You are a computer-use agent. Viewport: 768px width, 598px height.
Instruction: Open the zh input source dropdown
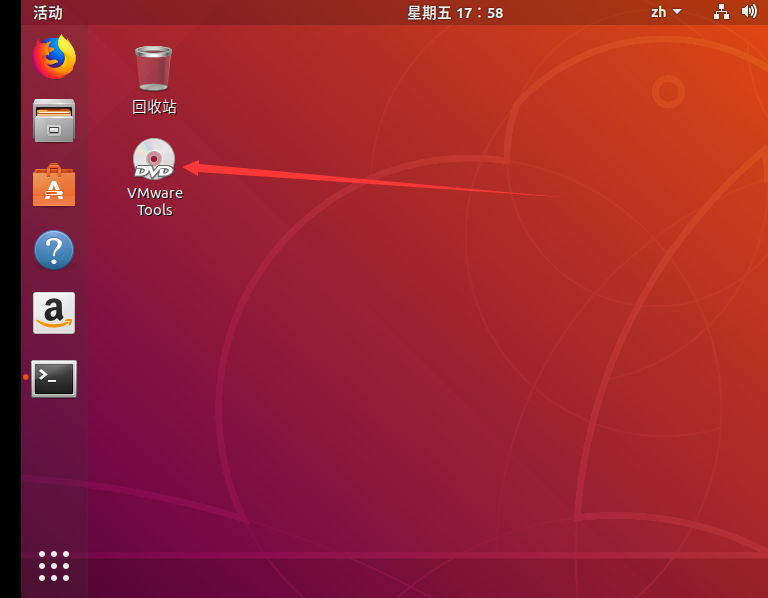666,12
